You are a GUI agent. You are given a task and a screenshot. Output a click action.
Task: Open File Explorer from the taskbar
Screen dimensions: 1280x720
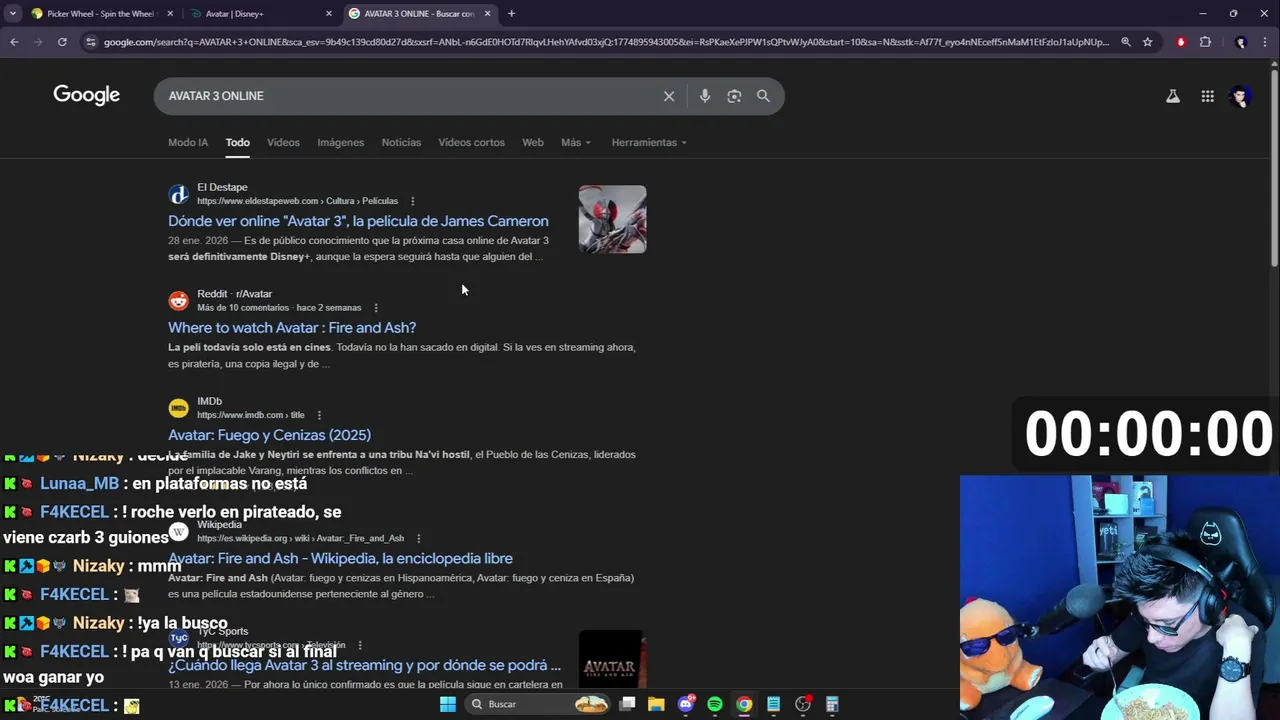coord(656,704)
